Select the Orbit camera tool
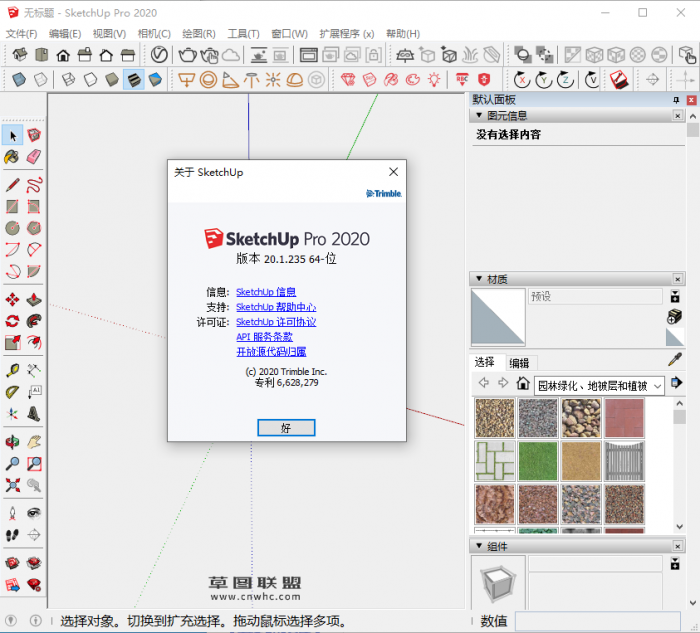This screenshot has width=700, height=633. (x=12, y=441)
